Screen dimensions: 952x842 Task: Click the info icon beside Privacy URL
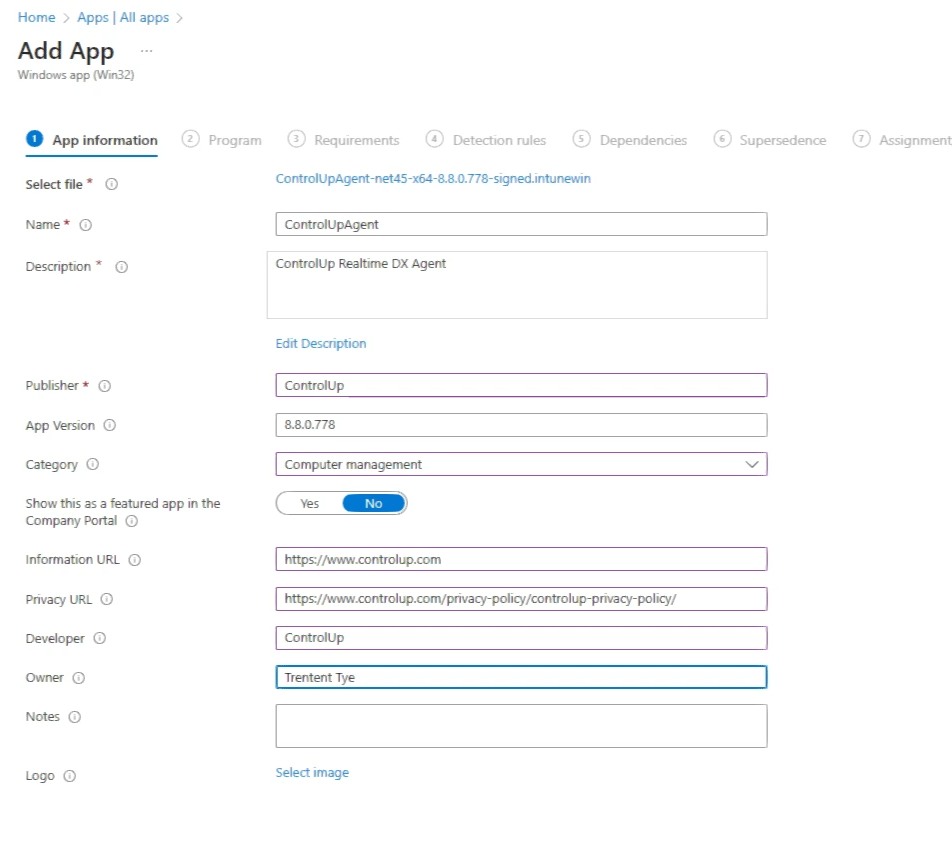pos(106,600)
